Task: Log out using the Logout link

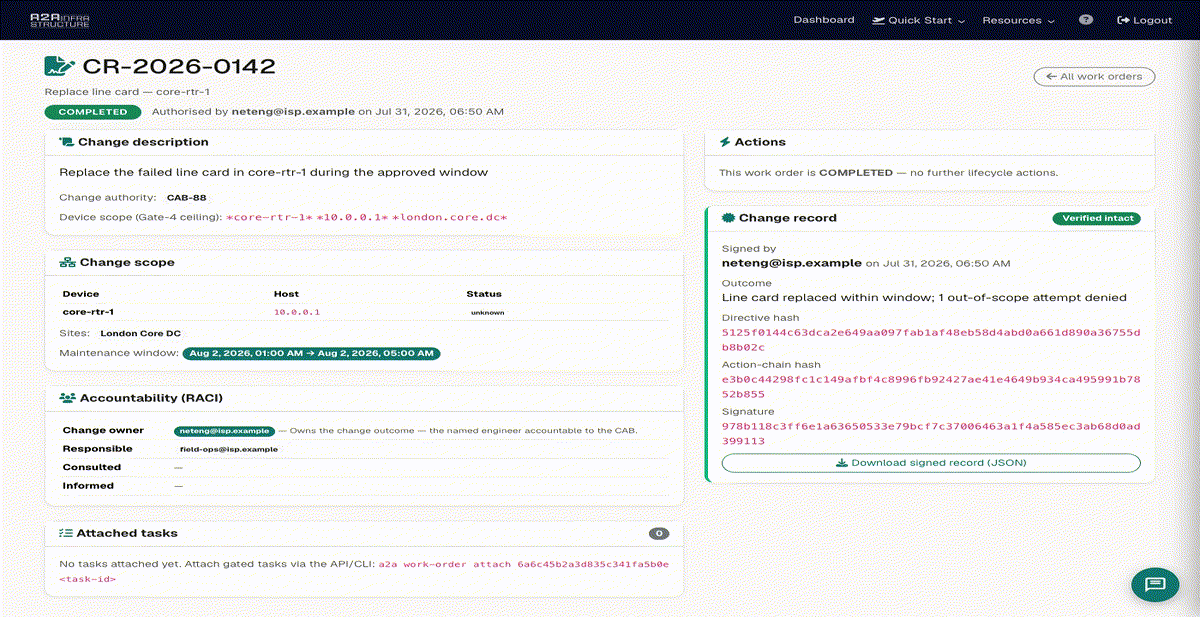Action: [1144, 20]
